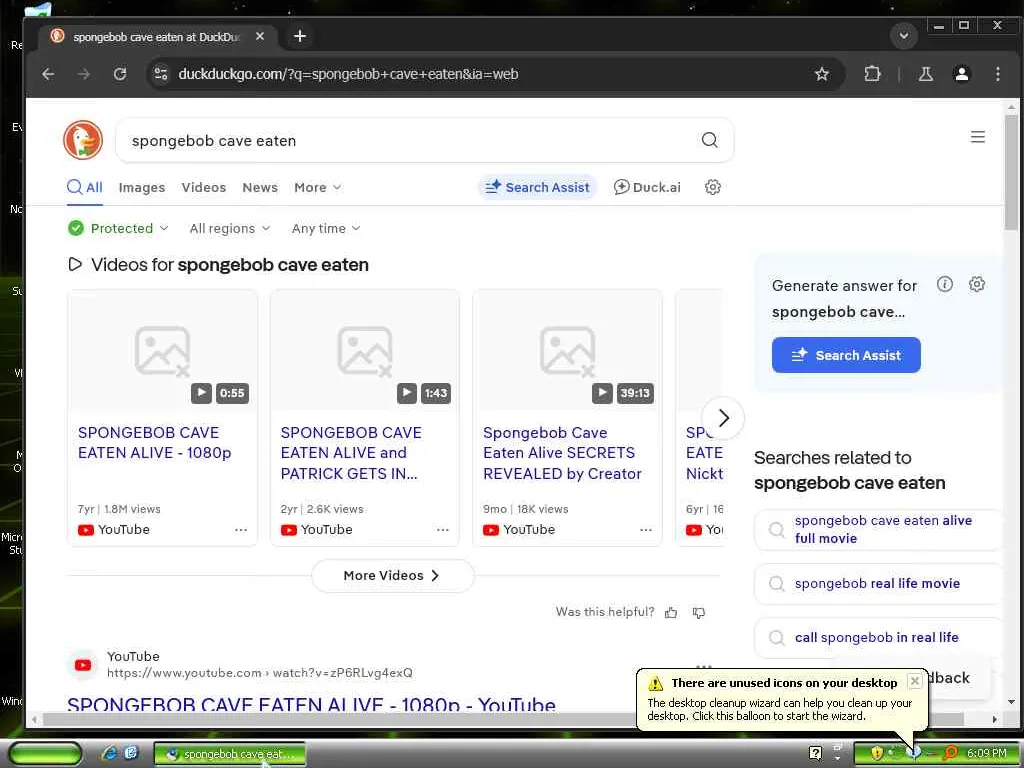Open Spongebob Cave Eaten Alive SECRETS REVEALED video
Viewport: 1024px width, 768px height.
[x=562, y=453]
